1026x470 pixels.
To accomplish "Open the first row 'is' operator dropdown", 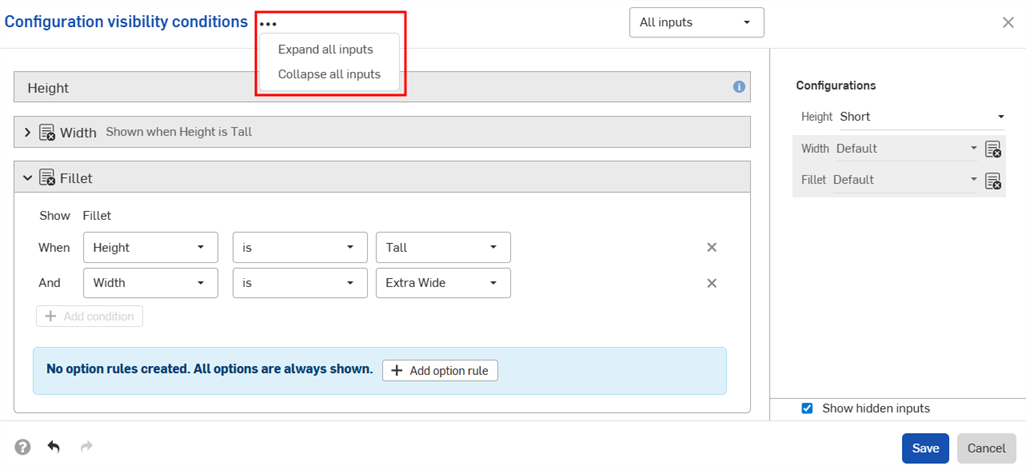I will 300,247.
